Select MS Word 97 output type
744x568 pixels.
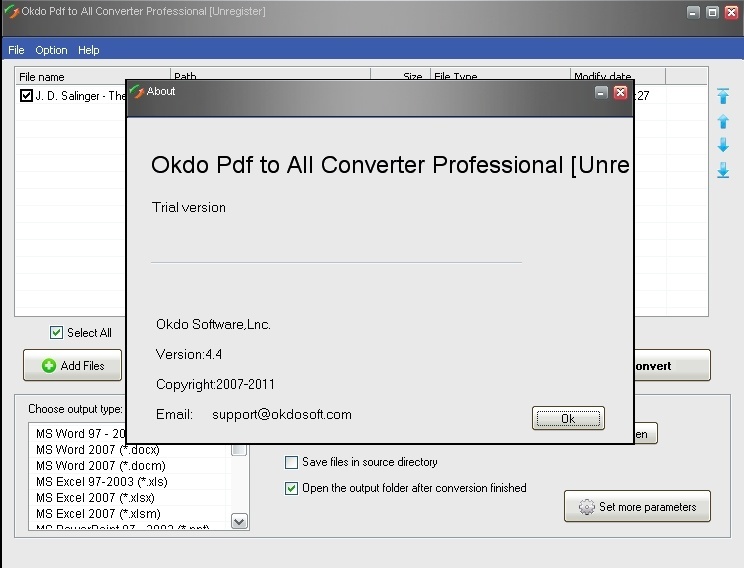click(x=80, y=433)
